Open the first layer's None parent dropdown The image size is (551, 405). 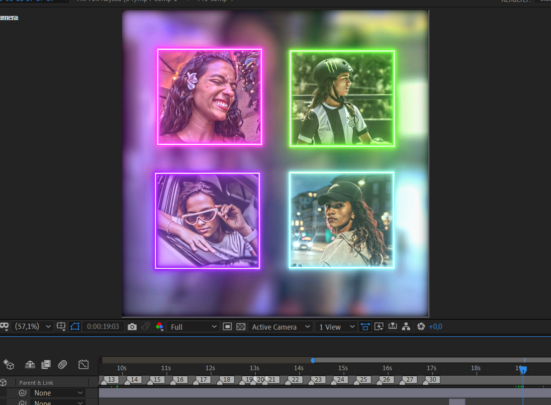click(58, 393)
